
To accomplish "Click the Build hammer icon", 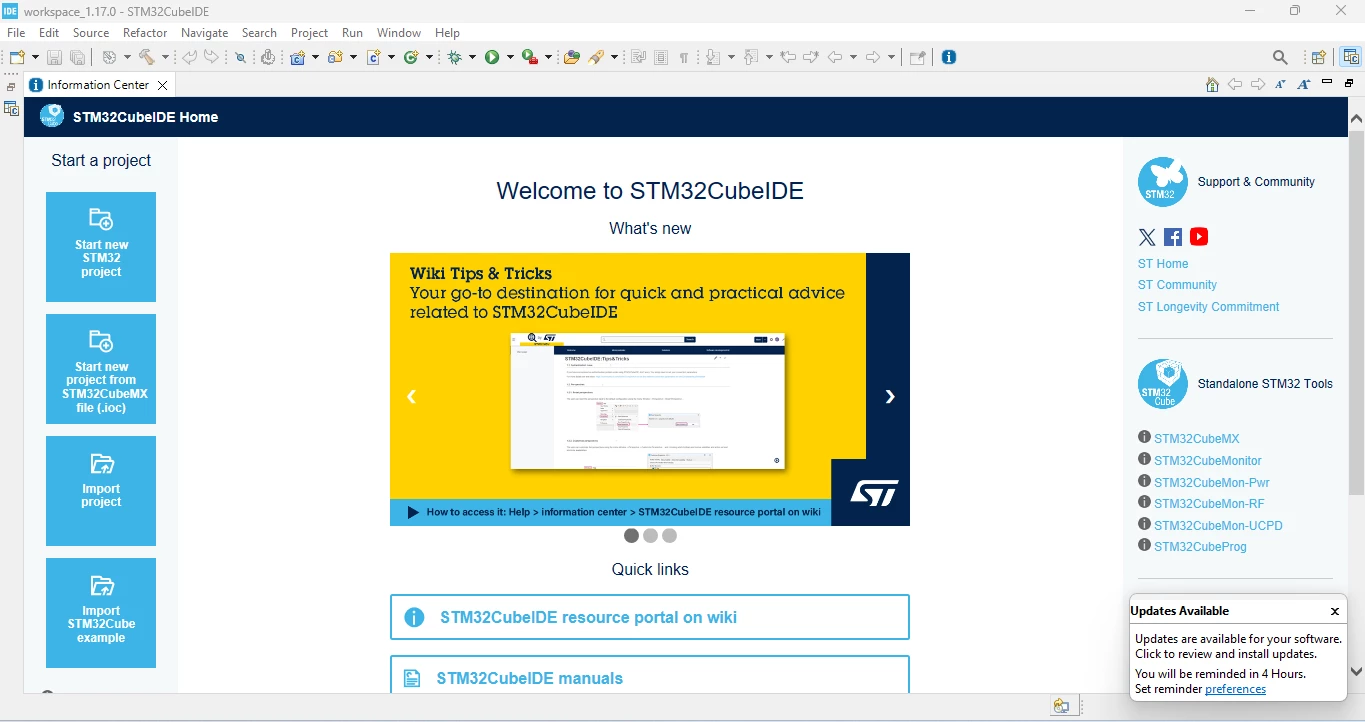I will coord(147,58).
